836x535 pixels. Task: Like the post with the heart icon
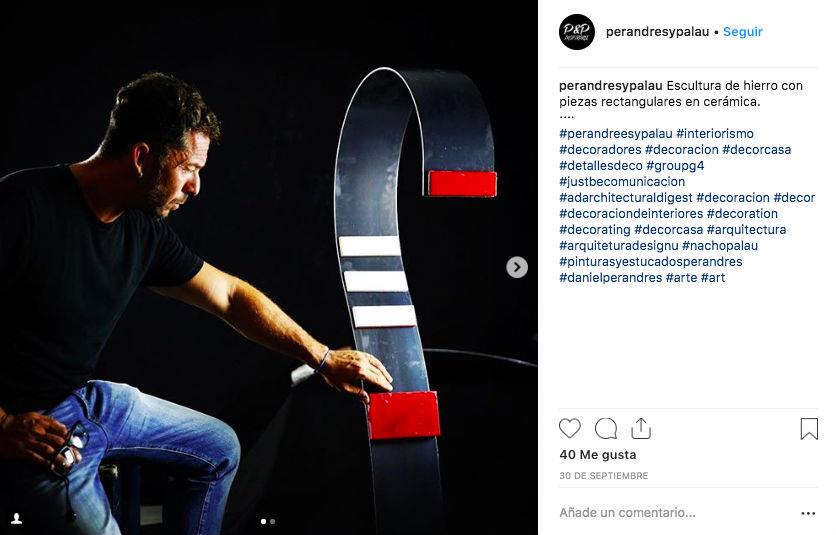coord(569,428)
